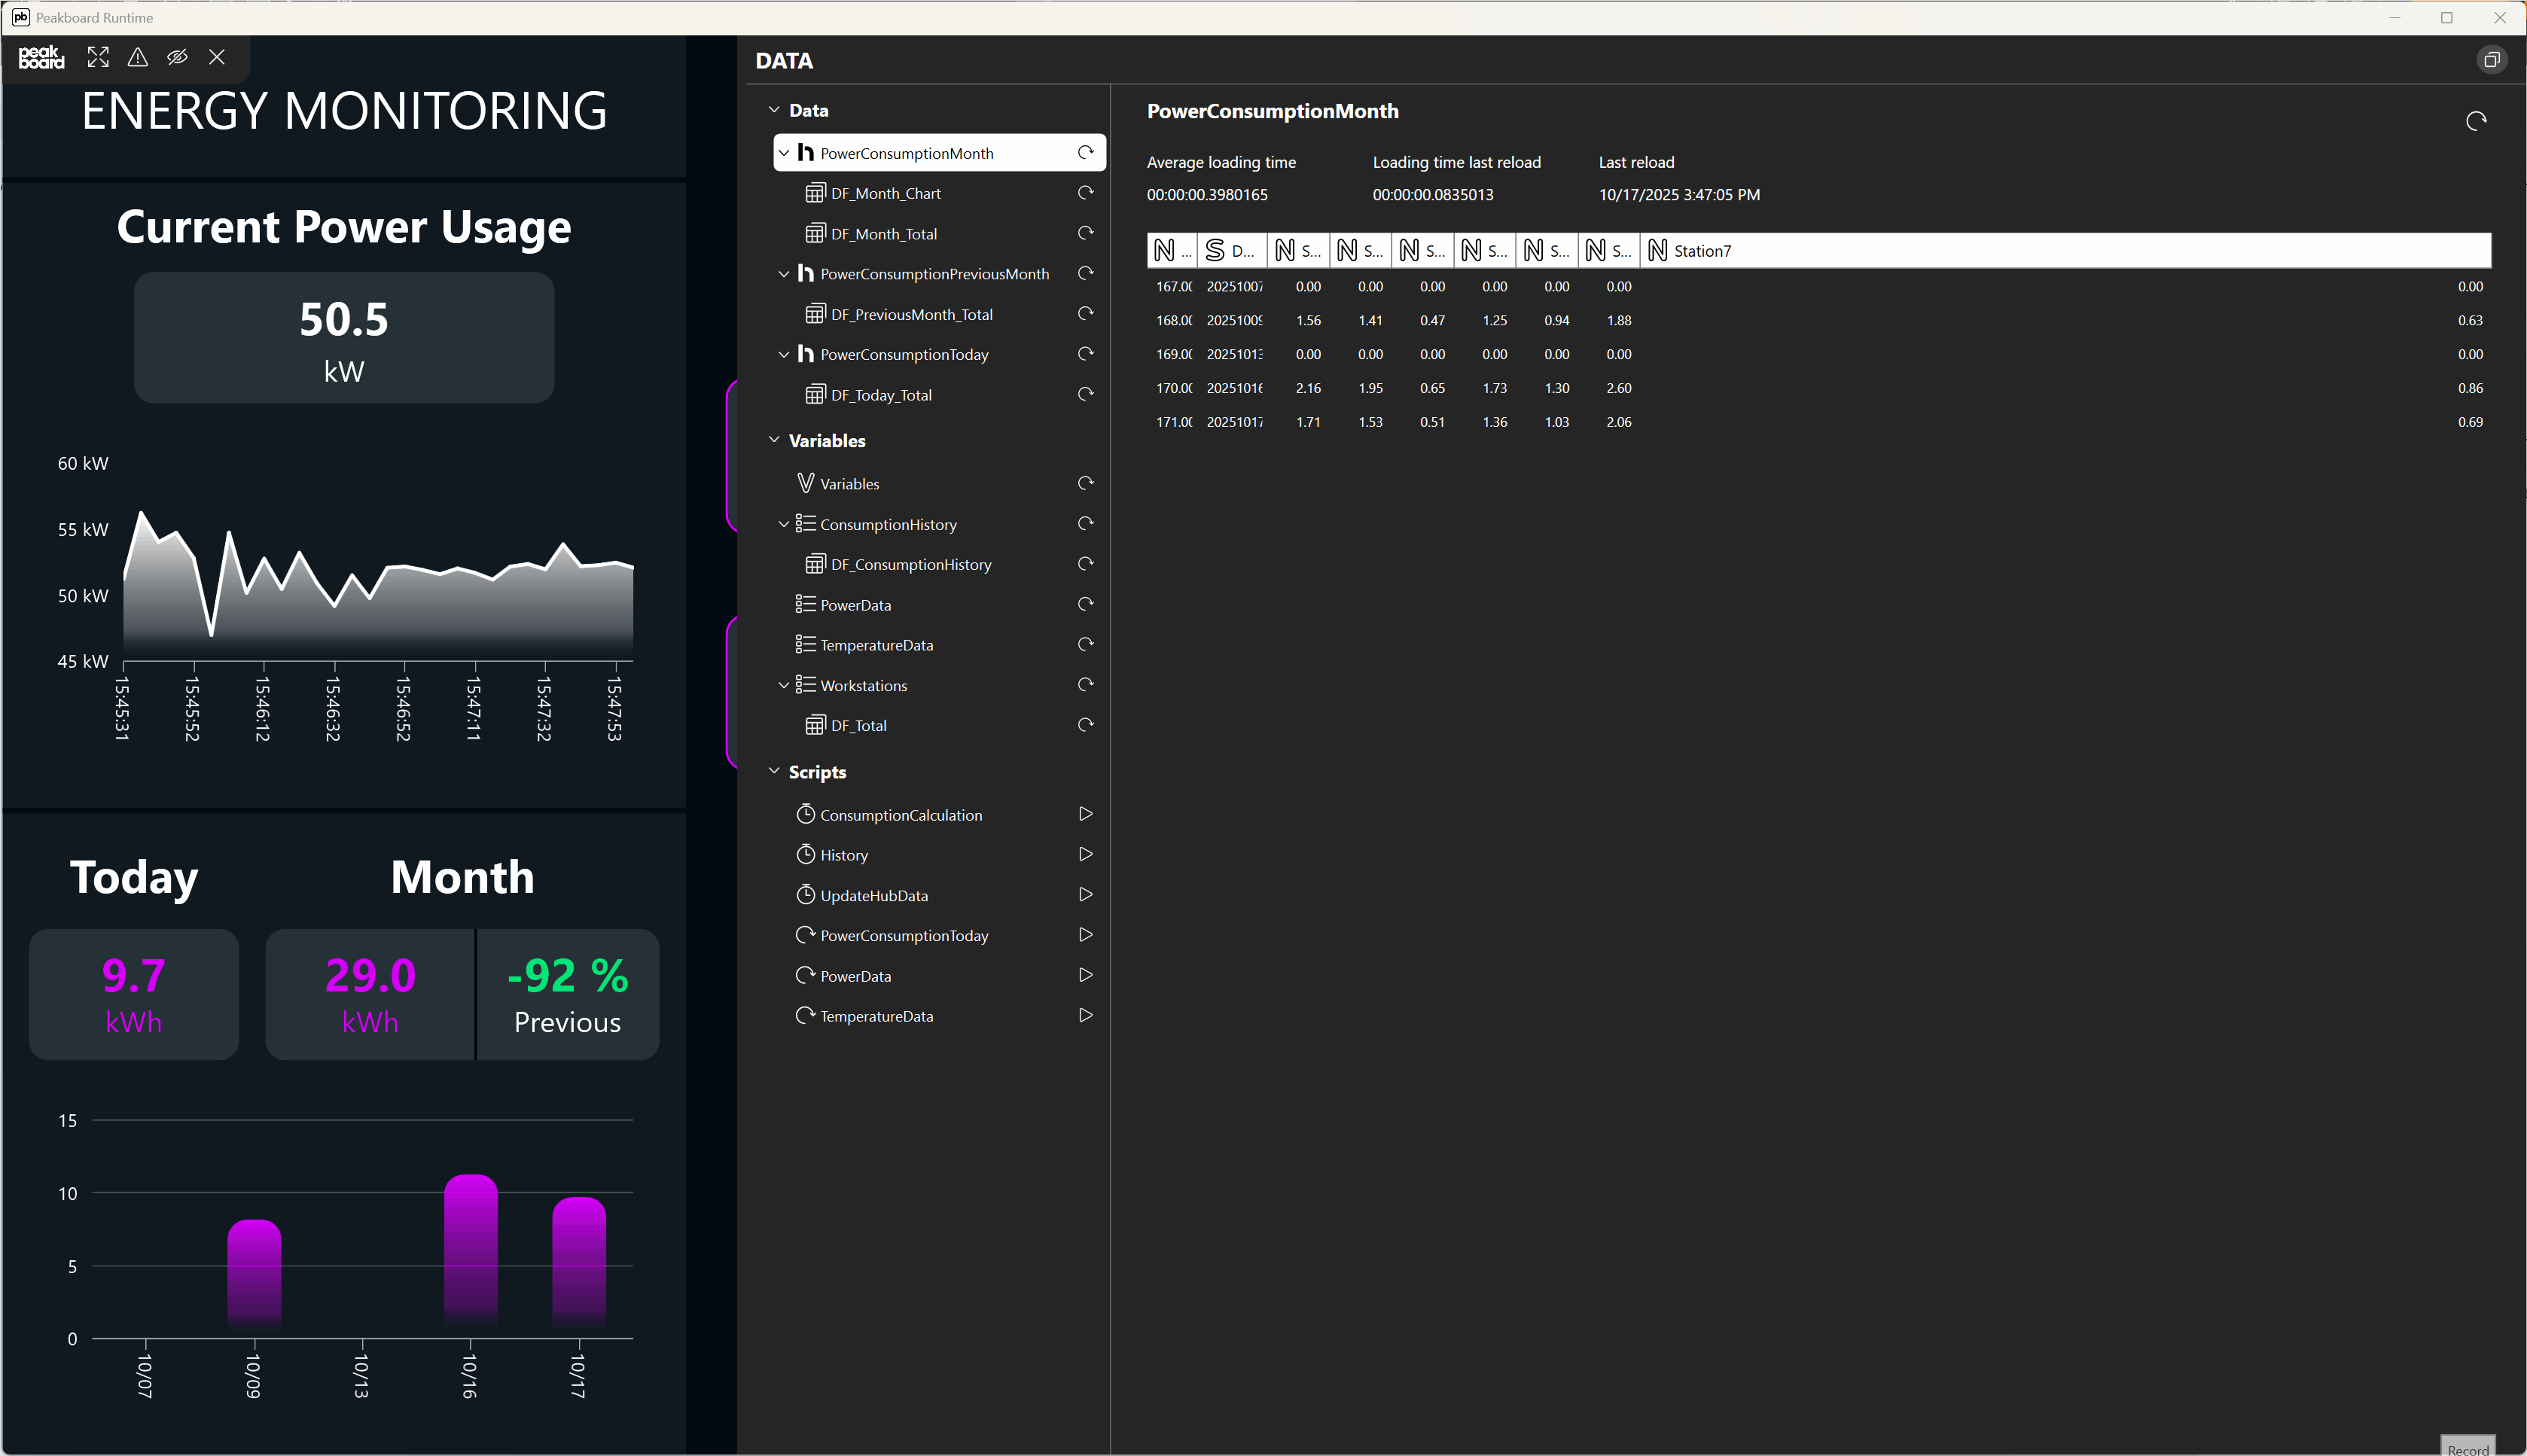
Task: Run the TemperatureData script
Action: (1085, 1015)
